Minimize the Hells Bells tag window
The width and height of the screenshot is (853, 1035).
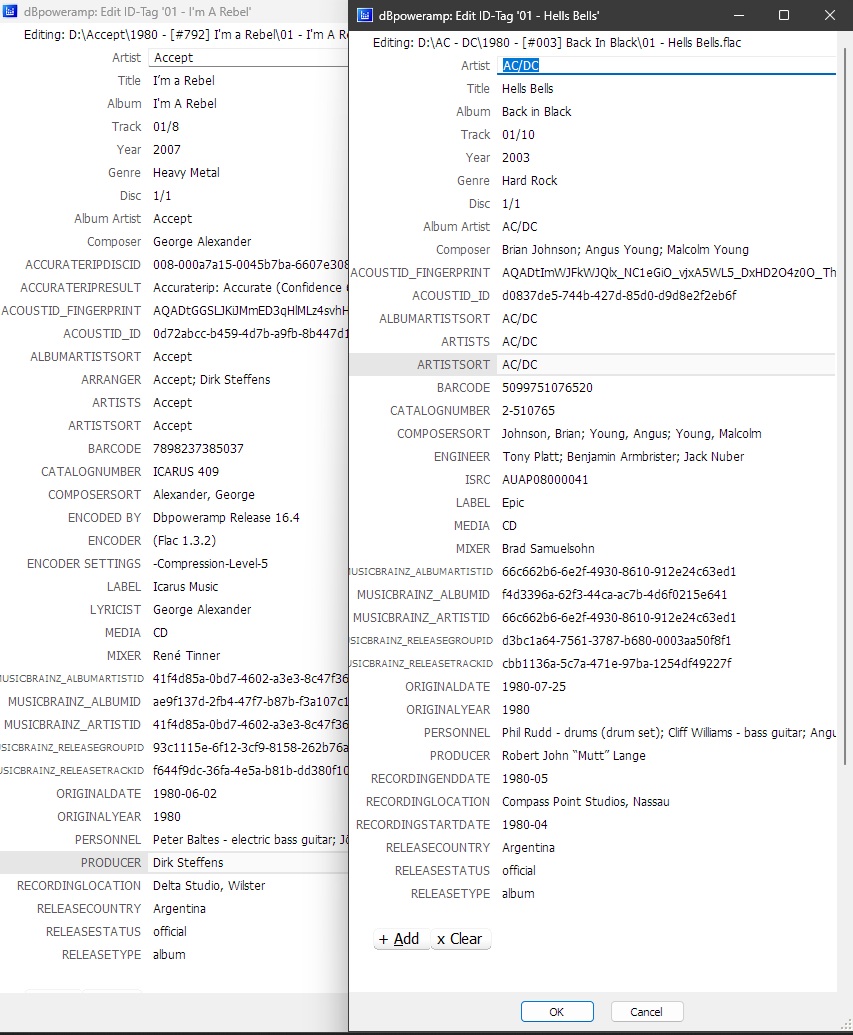738,15
